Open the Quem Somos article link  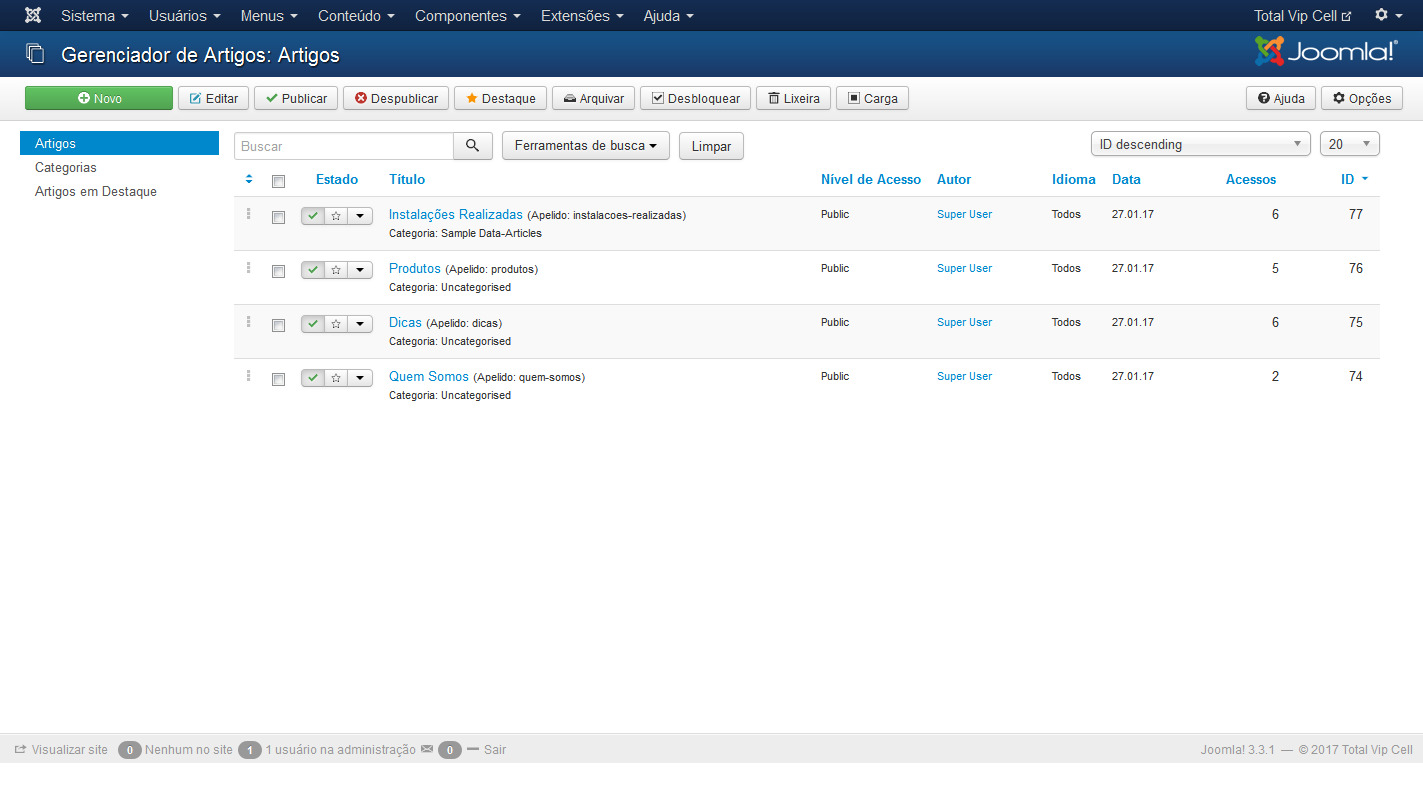(429, 376)
